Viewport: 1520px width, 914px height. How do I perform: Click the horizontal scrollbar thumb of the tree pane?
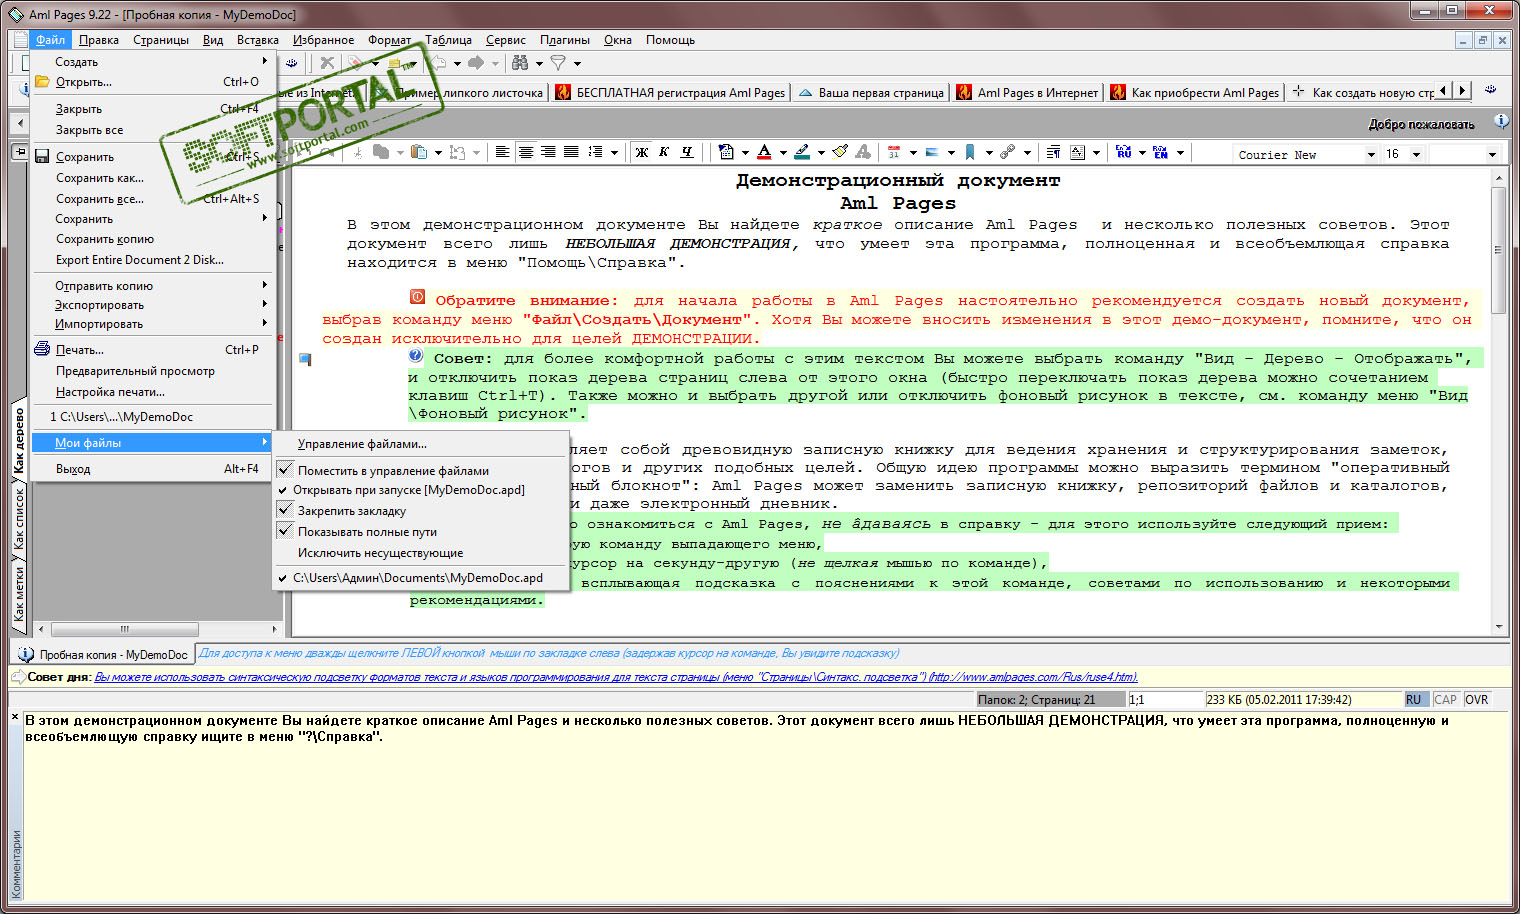coord(125,629)
